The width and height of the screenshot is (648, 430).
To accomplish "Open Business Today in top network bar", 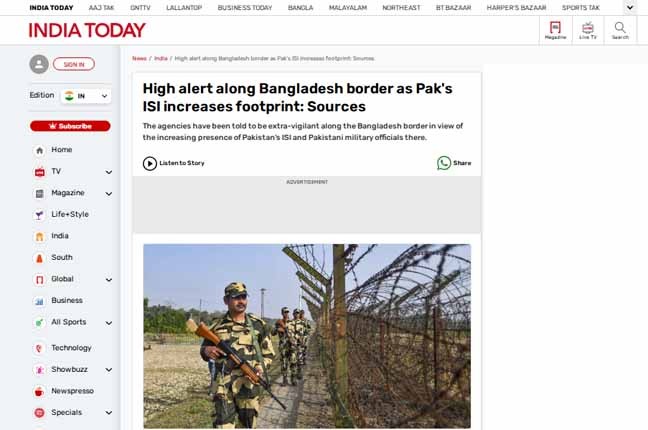I will [x=245, y=8].
